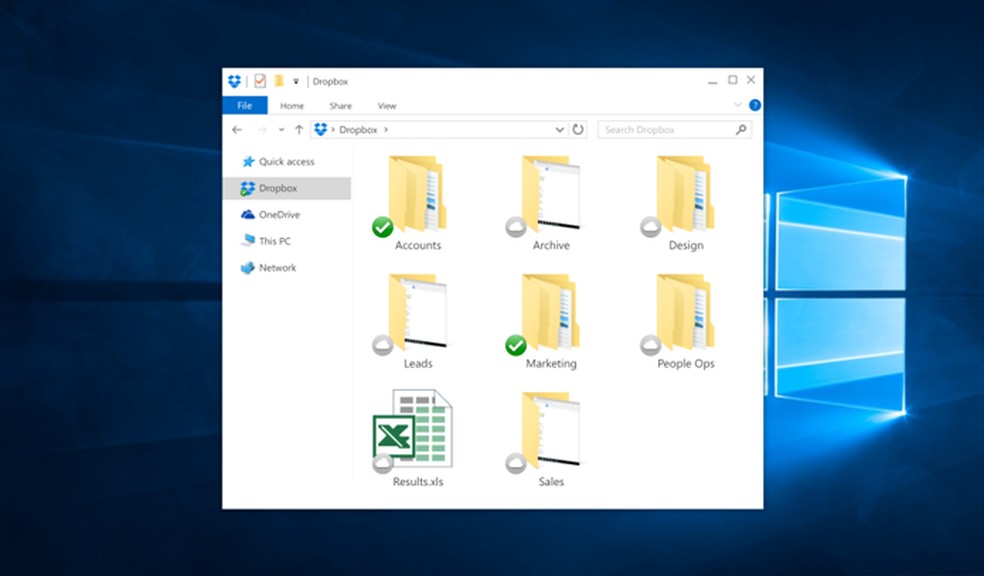Open the recent locations dropdown arrow
The width and height of the screenshot is (984, 576).
click(282, 130)
